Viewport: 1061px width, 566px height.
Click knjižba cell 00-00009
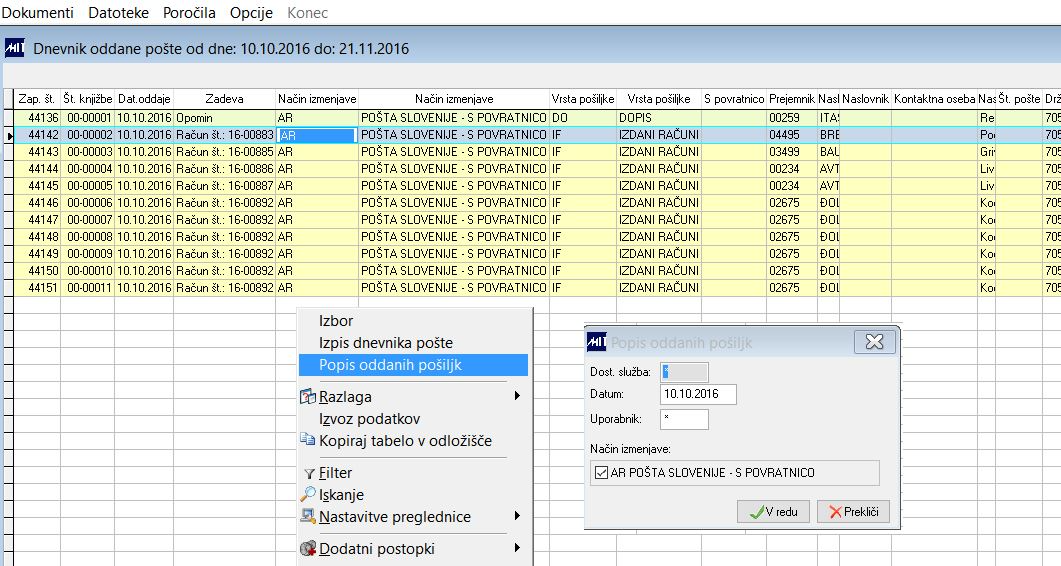(87, 253)
